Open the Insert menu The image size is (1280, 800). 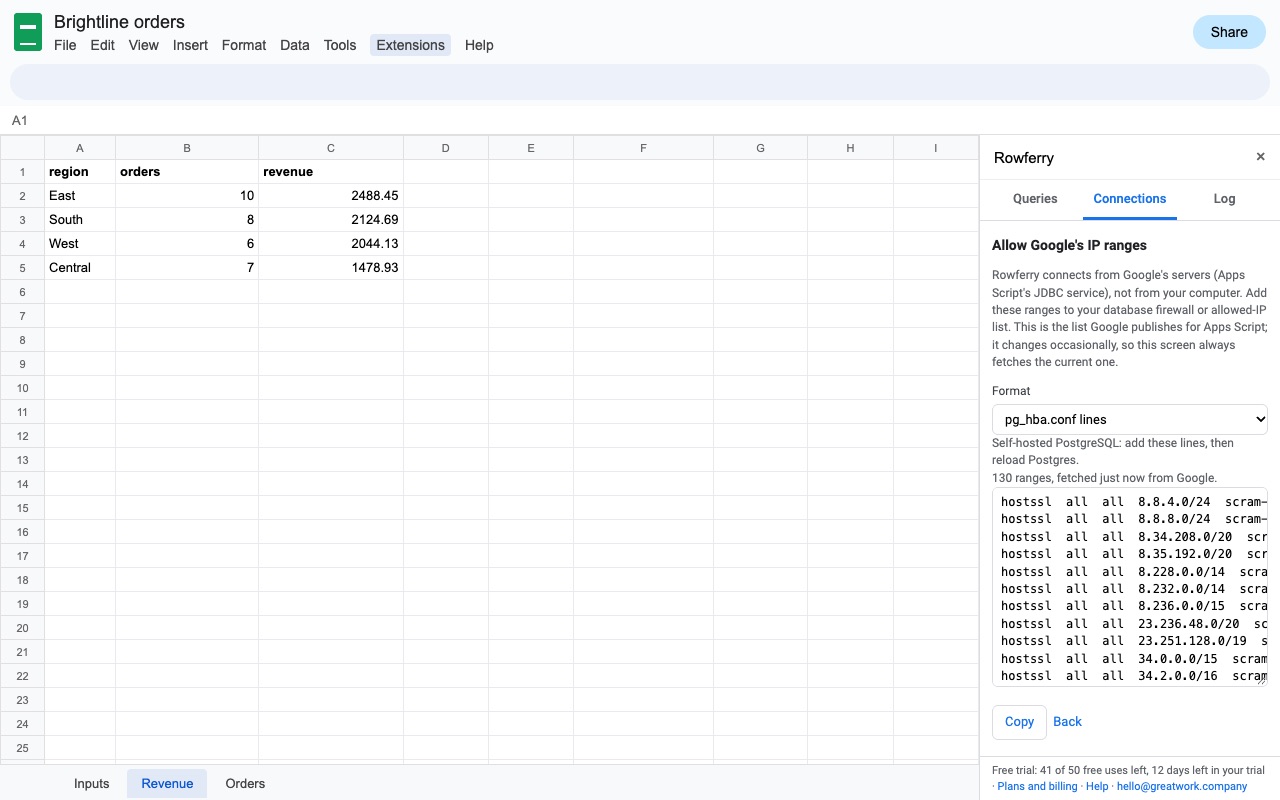[190, 45]
